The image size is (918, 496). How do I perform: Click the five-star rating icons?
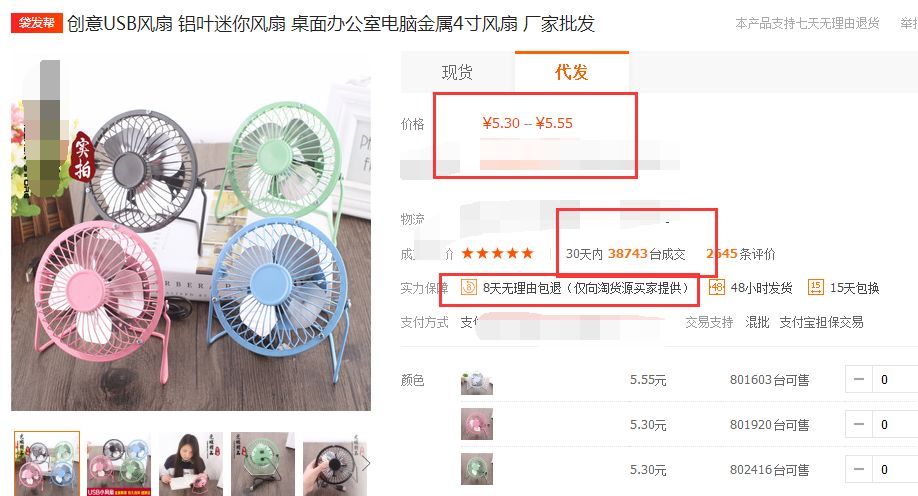[497, 253]
